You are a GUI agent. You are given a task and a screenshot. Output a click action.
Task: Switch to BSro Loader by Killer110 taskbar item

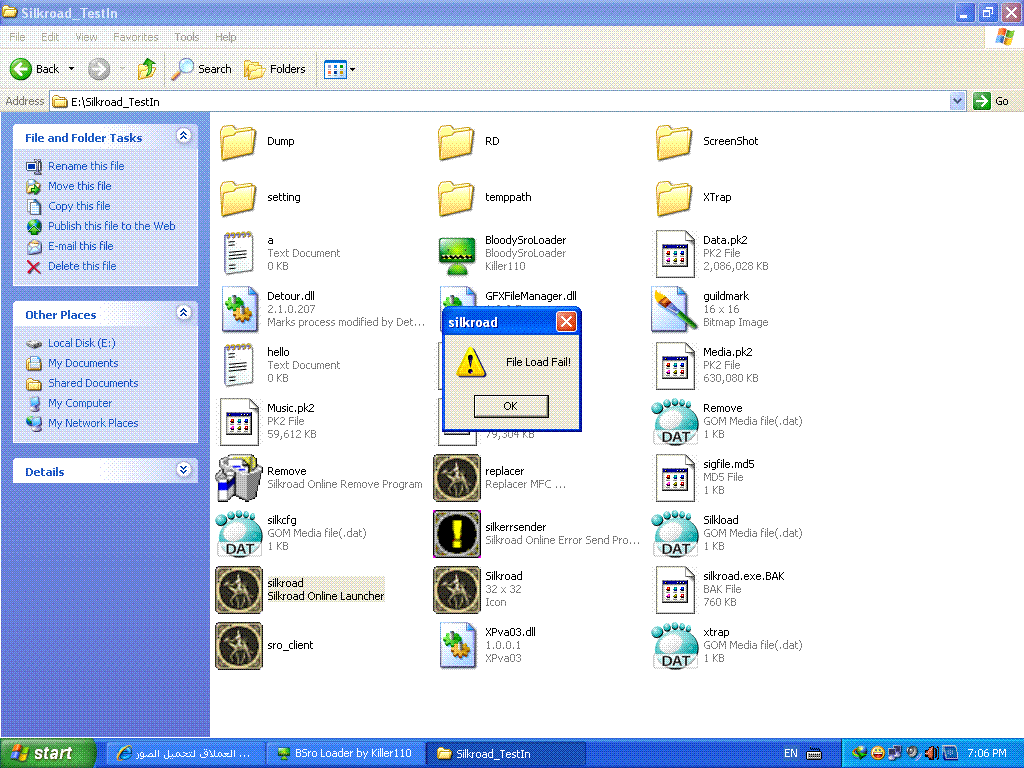click(x=345, y=754)
